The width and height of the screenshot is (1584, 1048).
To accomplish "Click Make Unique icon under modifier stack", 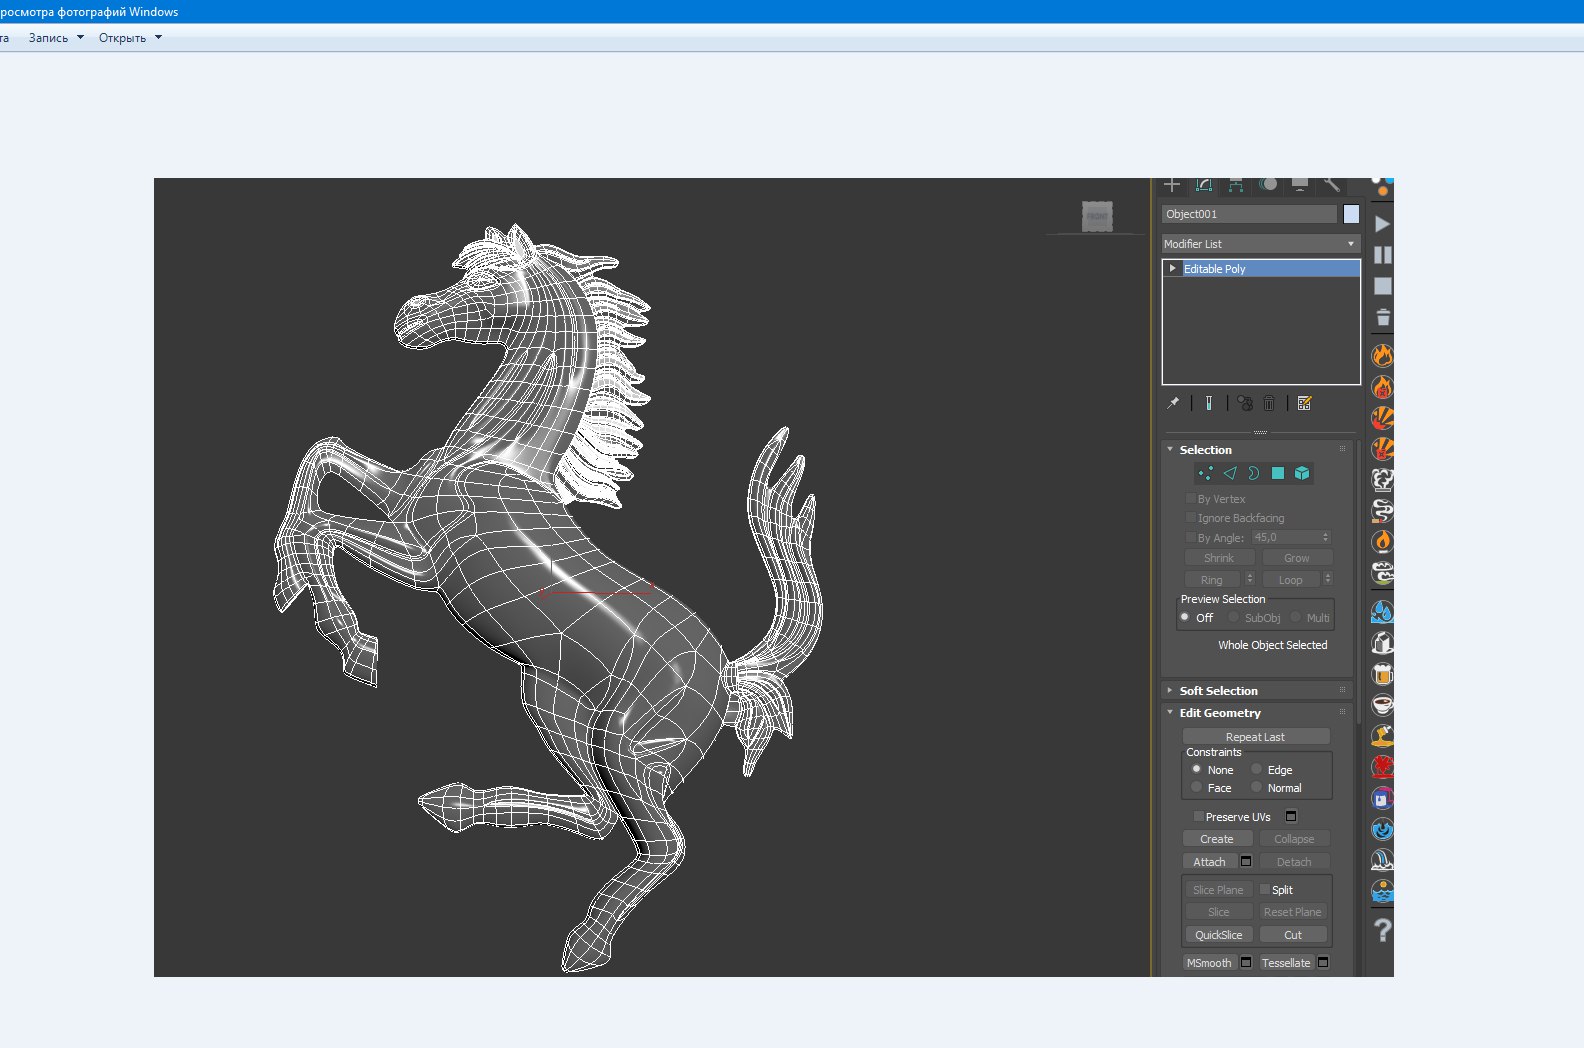I will [1245, 403].
